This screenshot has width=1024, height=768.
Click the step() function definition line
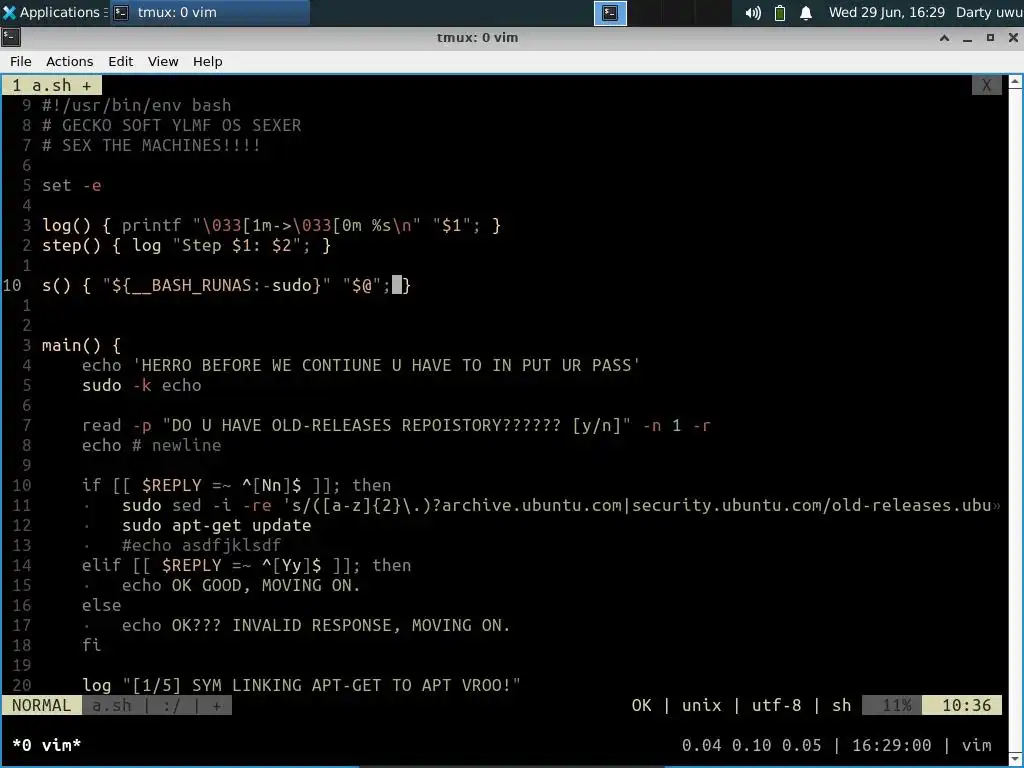tap(187, 246)
